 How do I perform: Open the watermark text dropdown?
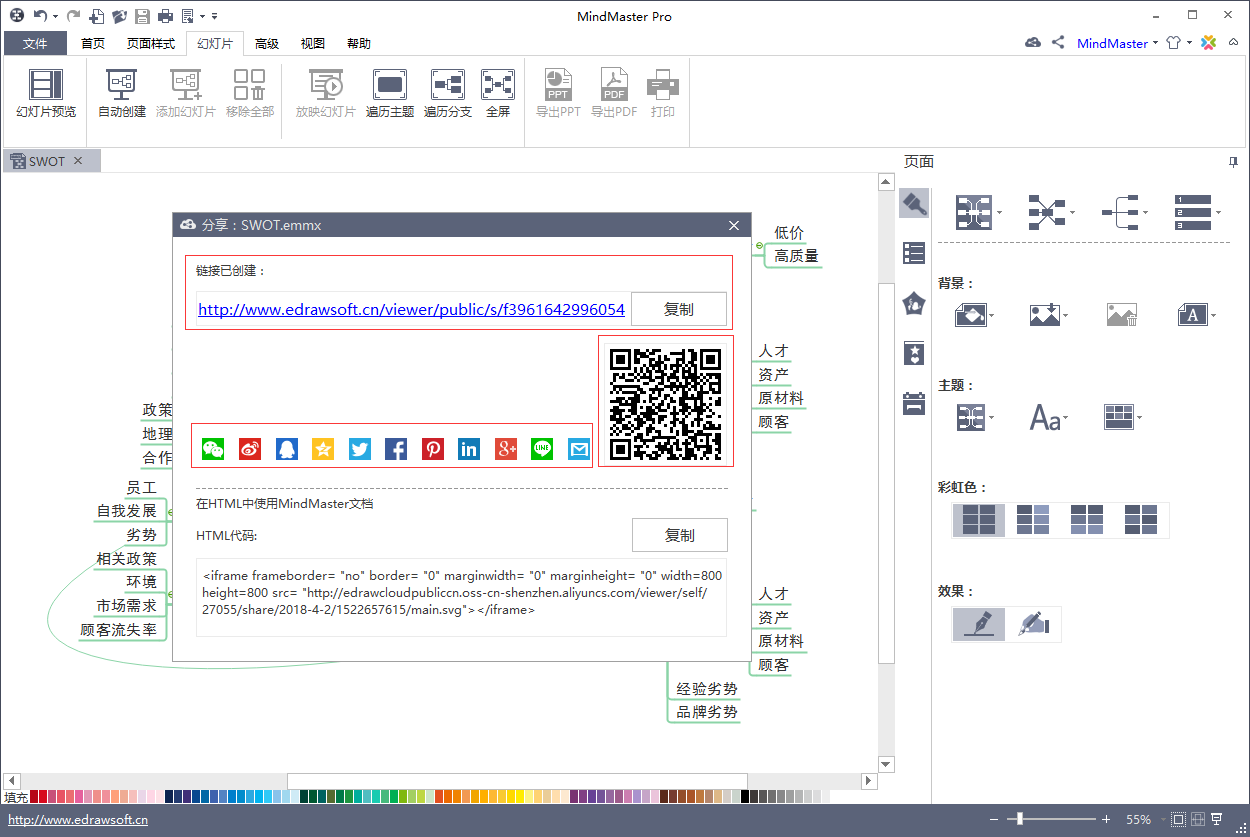[x=1196, y=315]
